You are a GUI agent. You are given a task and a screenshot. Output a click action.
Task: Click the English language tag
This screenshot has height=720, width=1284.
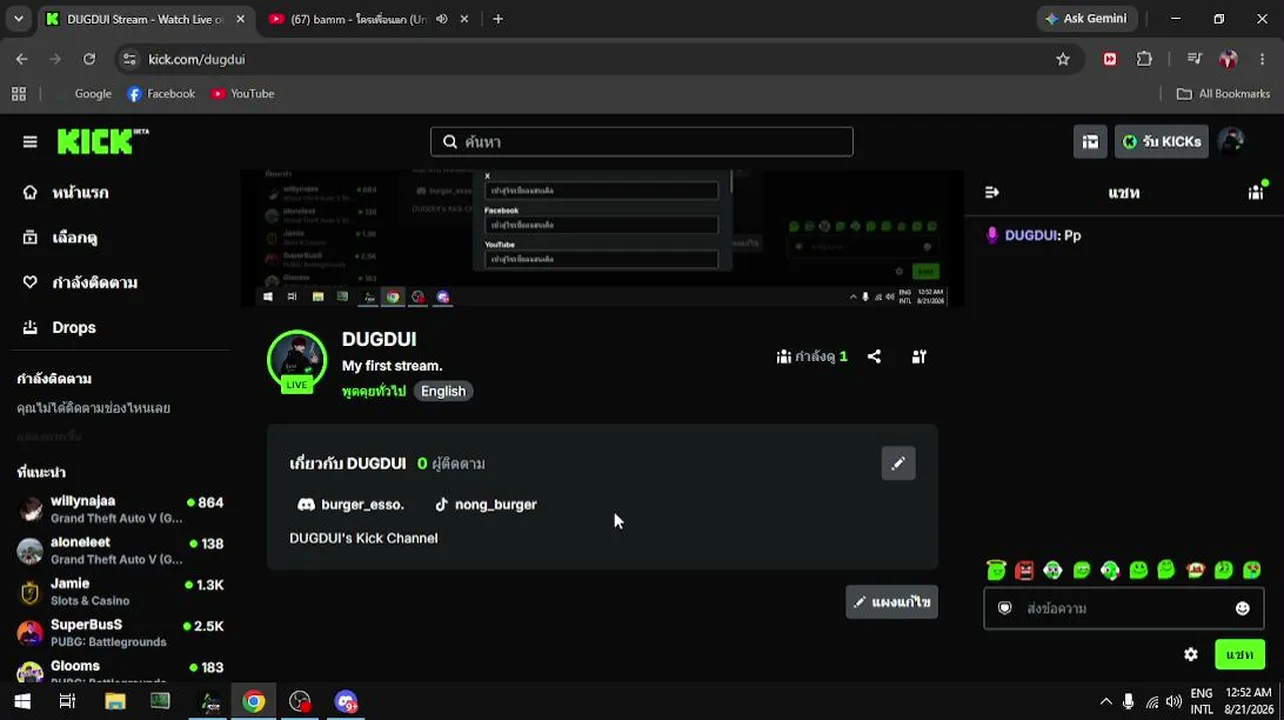[x=443, y=391]
